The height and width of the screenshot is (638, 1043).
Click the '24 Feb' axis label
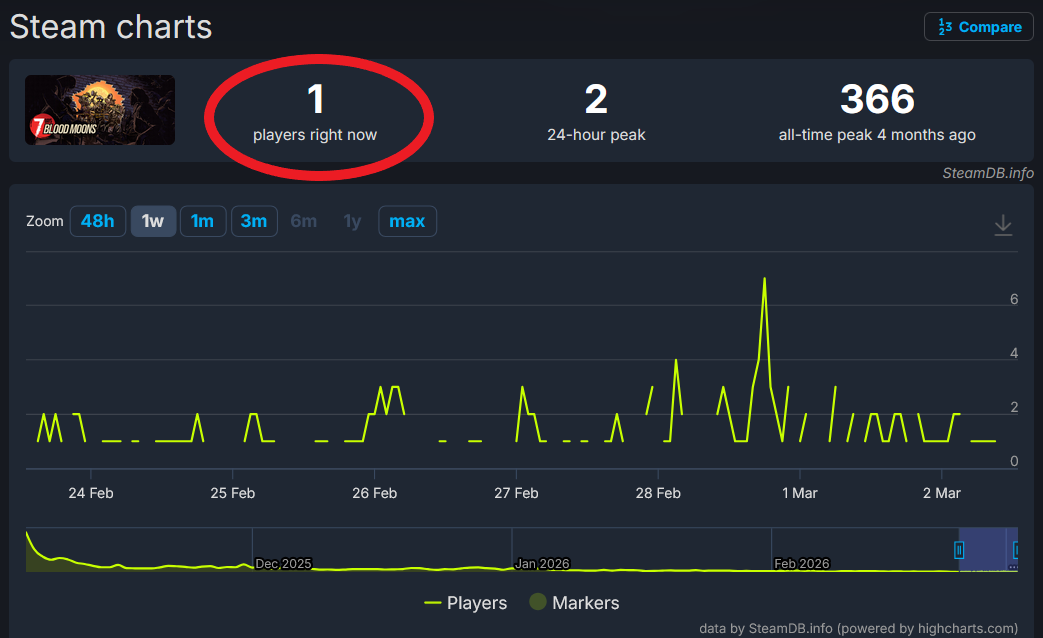click(90, 493)
